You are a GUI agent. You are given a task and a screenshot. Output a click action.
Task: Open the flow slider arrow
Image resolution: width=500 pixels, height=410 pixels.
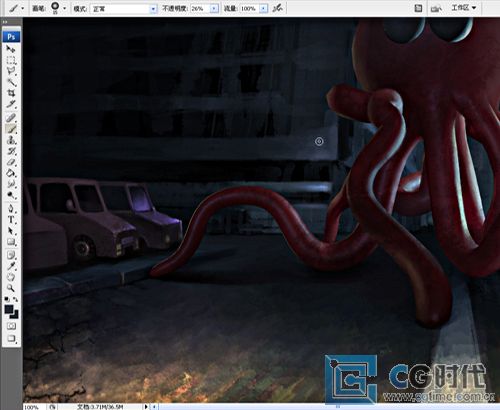click(x=264, y=9)
